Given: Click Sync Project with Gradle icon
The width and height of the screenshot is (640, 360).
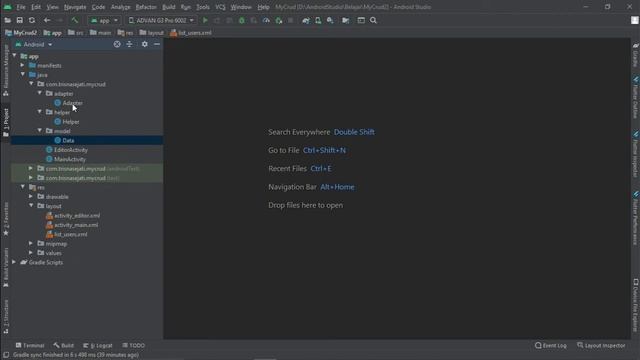Looking at the screenshot, I should pos(306,20).
